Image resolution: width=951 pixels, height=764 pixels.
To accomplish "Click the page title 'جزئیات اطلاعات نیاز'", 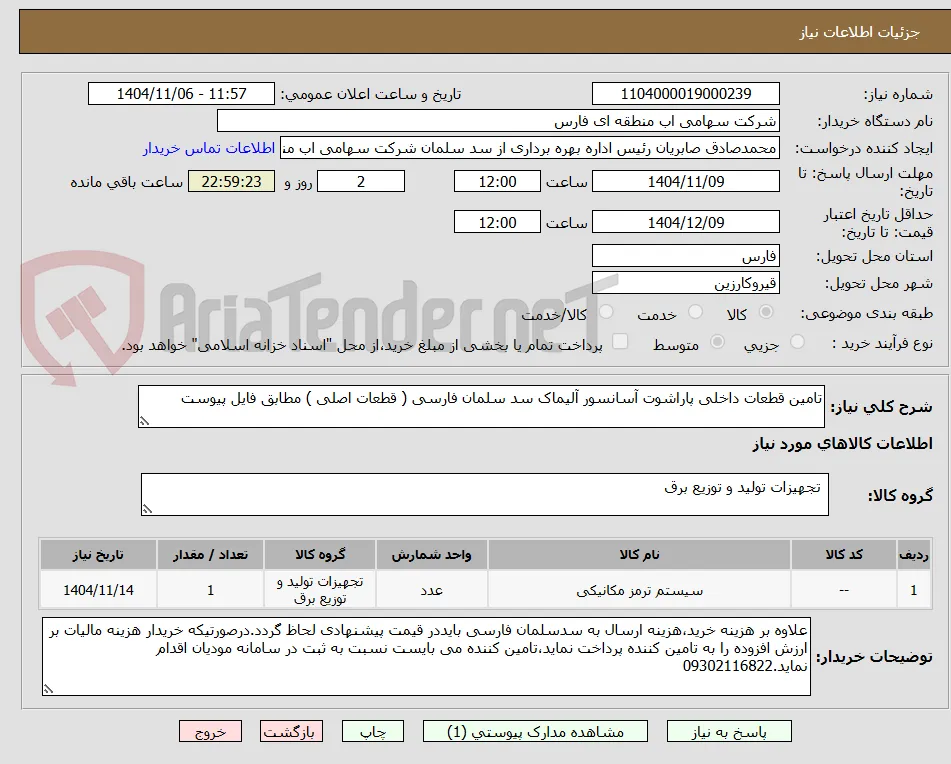I will point(859,32).
